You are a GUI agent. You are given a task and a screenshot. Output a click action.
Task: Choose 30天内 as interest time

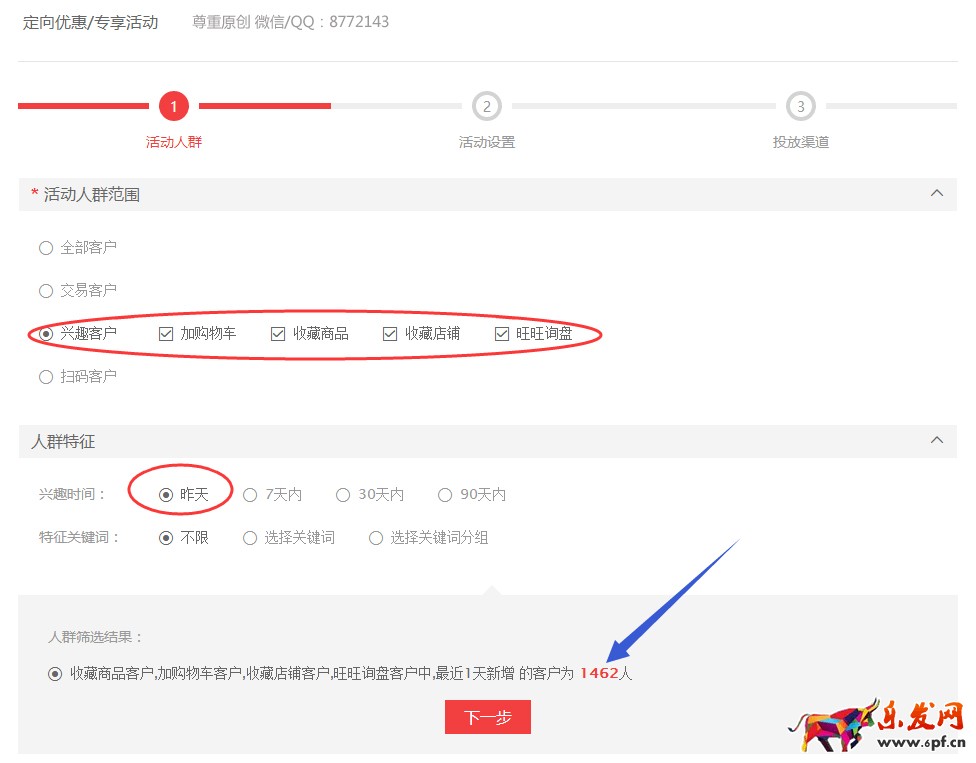tap(343, 495)
